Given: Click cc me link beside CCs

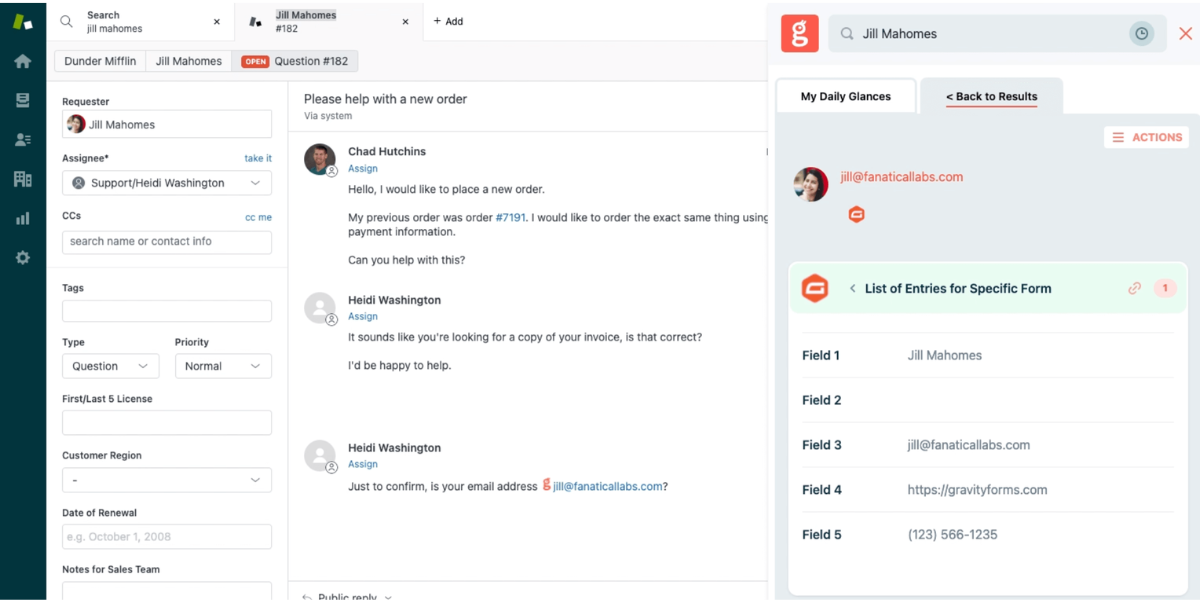Looking at the screenshot, I should (258, 217).
